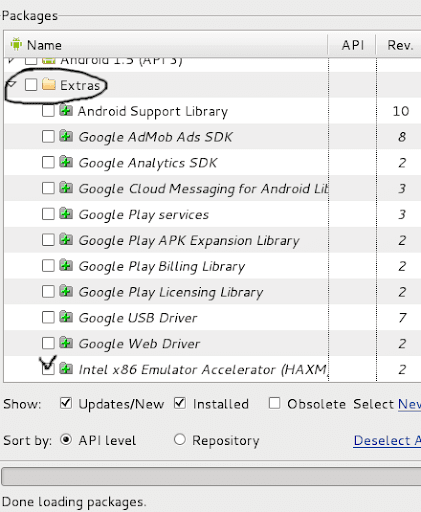Click the 'Done loading packages.' status text
421x512 pixels.
[74, 502]
